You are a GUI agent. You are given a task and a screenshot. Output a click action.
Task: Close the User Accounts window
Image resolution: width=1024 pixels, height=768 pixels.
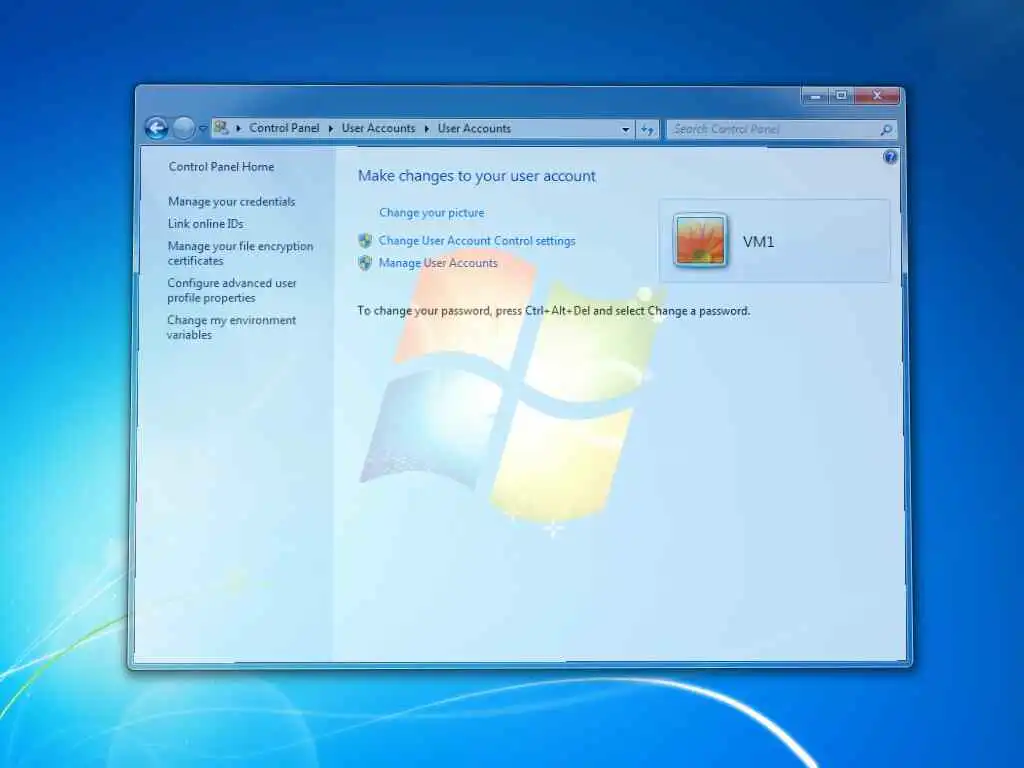point(877,96)
